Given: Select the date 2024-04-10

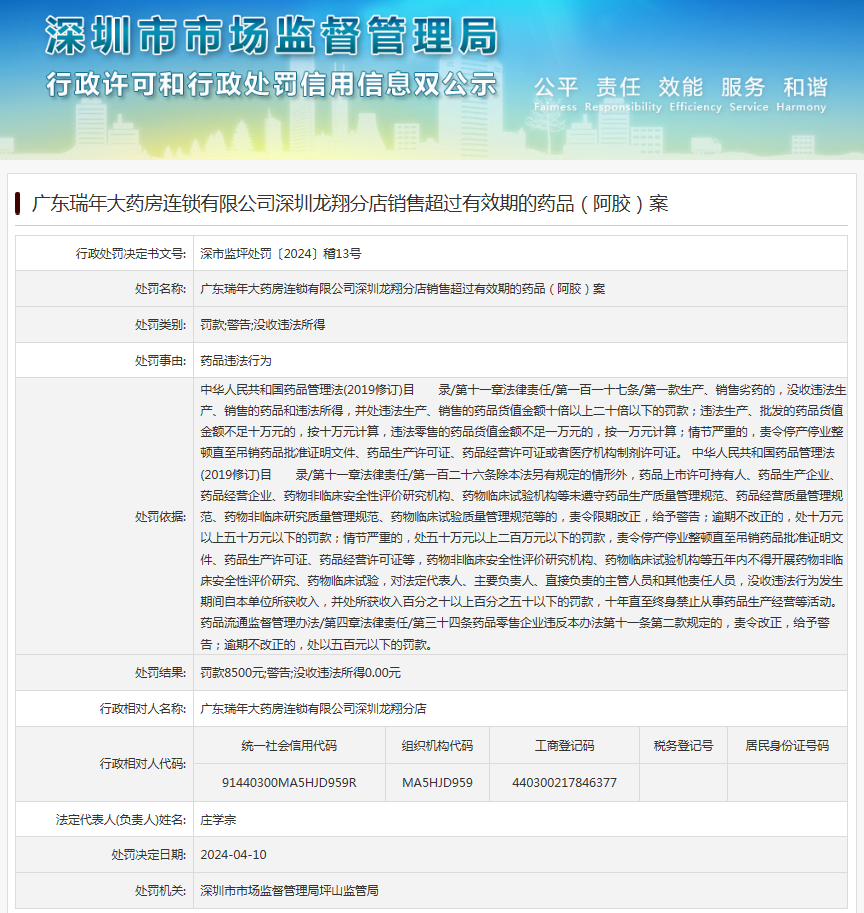Looking at the screenshot, I should [233, 855].
